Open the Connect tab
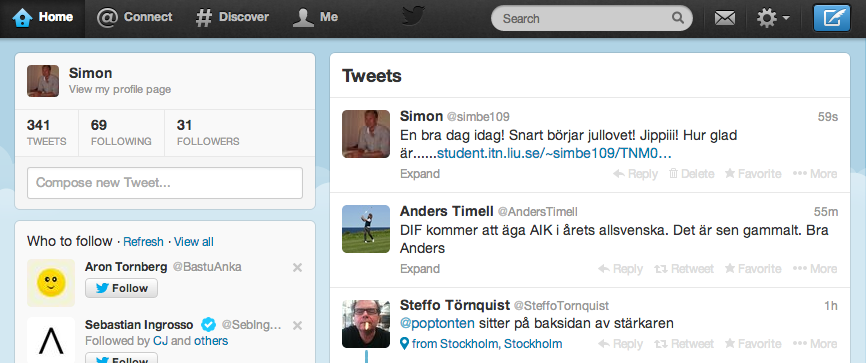The image size is (866, 363). pyautogui.click(x=134, y=17)
